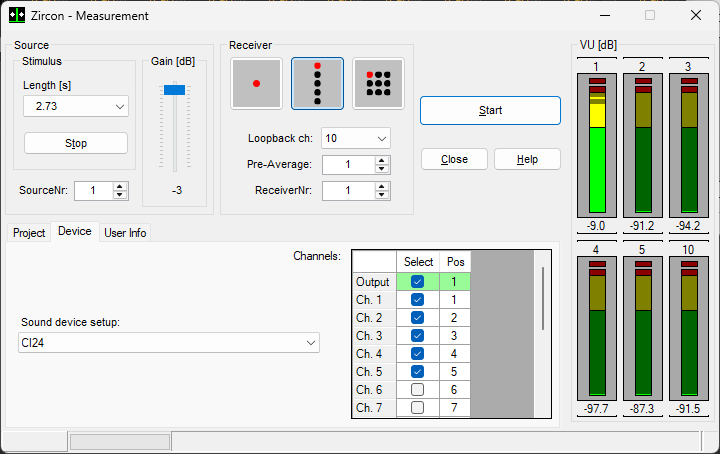The width and height of the screenshot is (720, 454).
Task: Click the VU meter for channel 1
Action: pos(597,145)
